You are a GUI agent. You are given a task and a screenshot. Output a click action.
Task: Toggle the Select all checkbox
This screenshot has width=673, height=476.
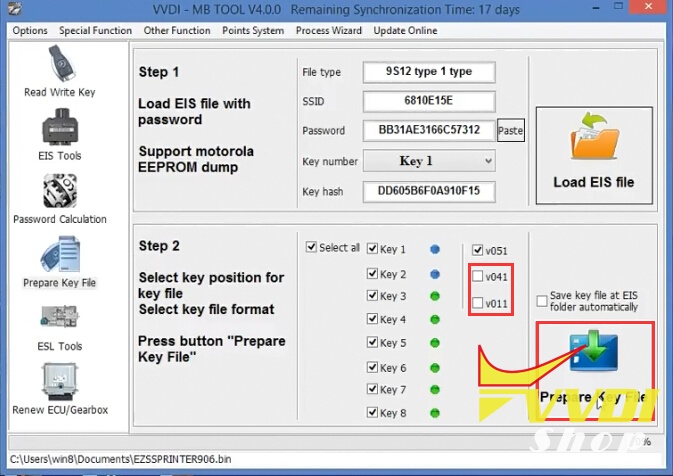(x=311, y=247)
